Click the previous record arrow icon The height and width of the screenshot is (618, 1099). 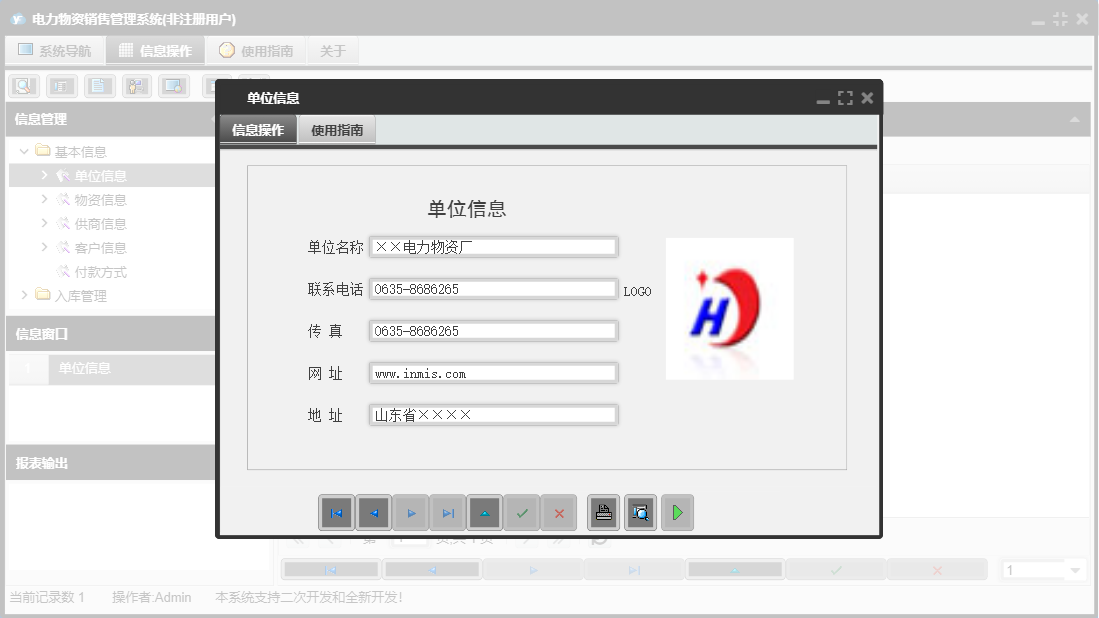[x=374, y=512]
